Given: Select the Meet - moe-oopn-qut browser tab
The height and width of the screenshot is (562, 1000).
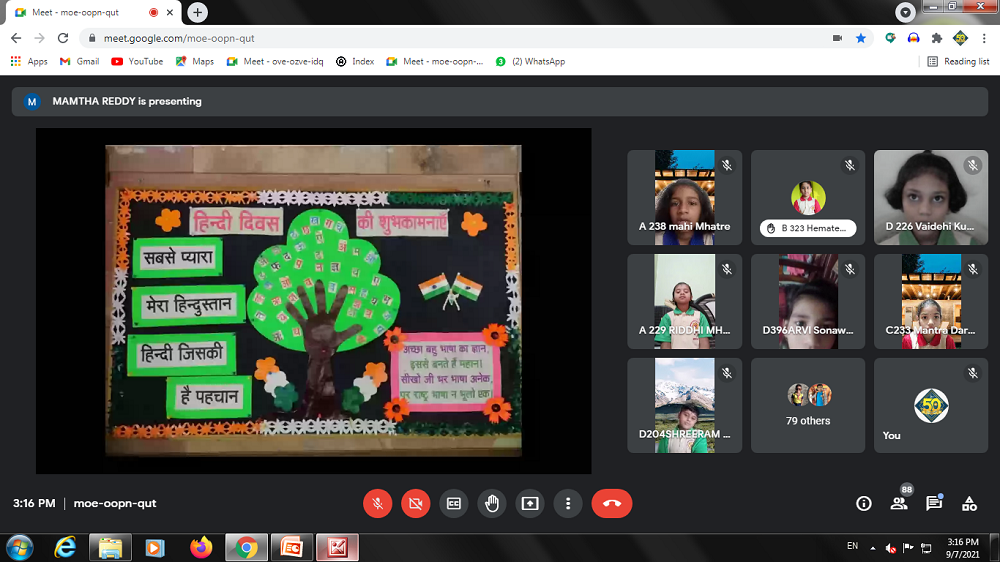Looking at the screenshot, I should 80,12.
